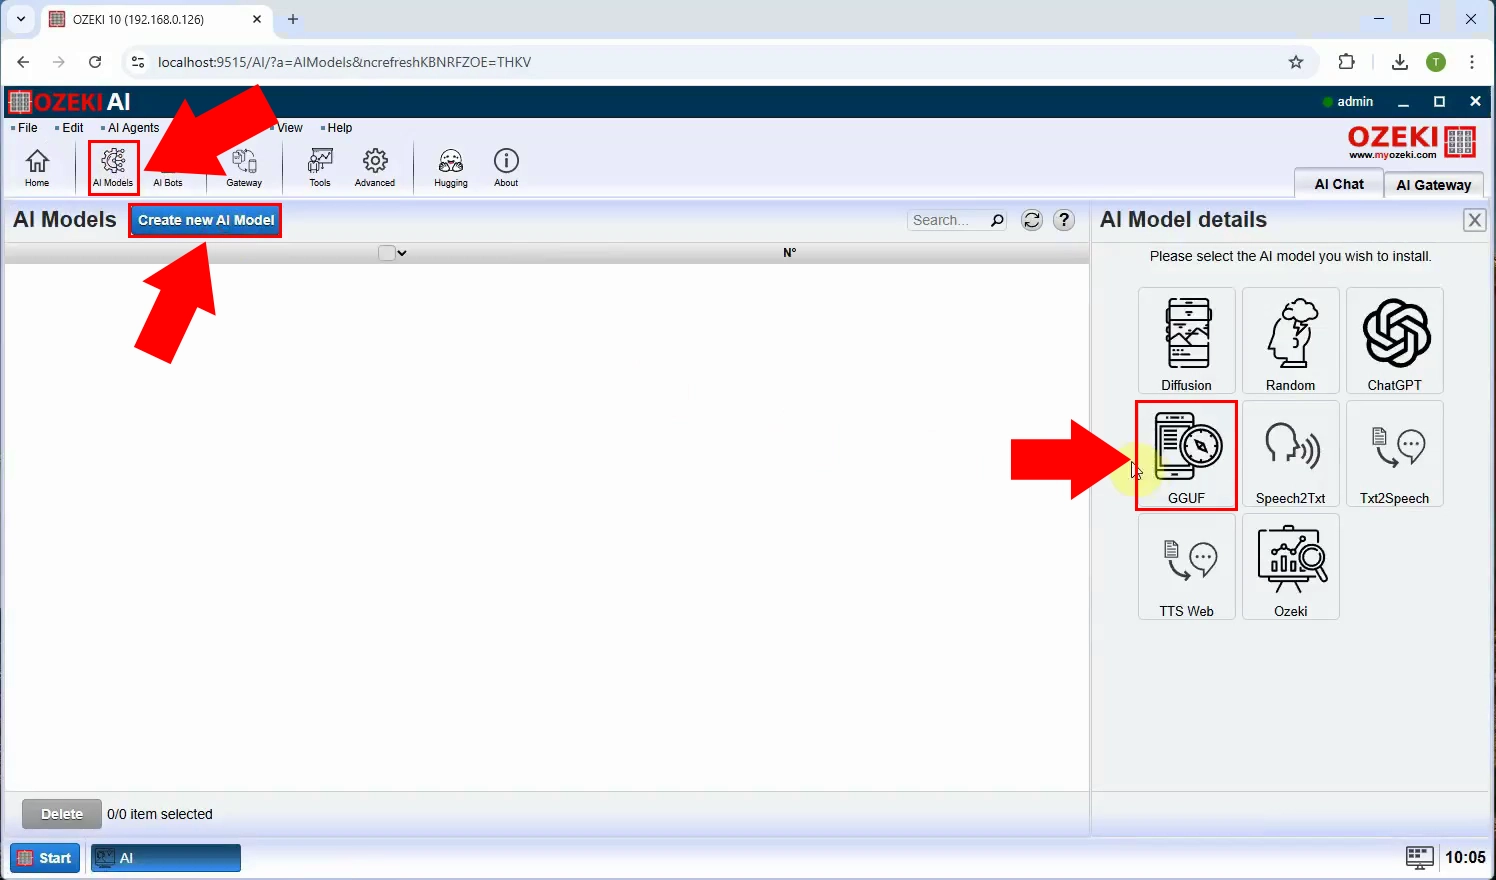The height and width of the screenshot is (880, 1496).
Task: Open the Advanced gear icon
Action: tap(375, 167)
